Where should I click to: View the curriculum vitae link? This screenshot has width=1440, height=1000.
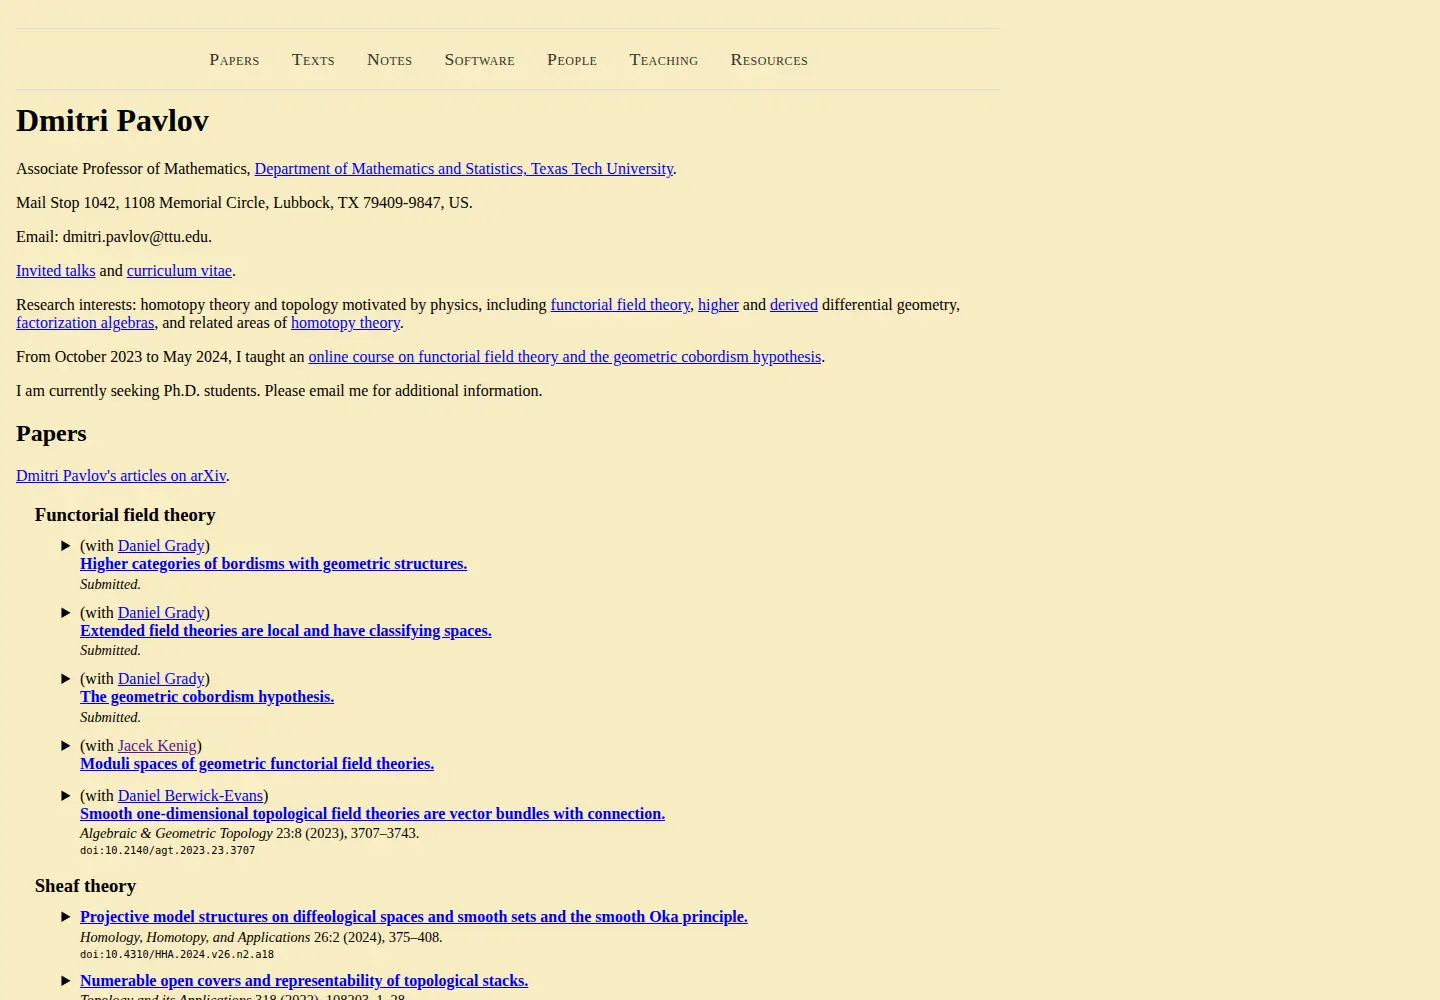179,271
